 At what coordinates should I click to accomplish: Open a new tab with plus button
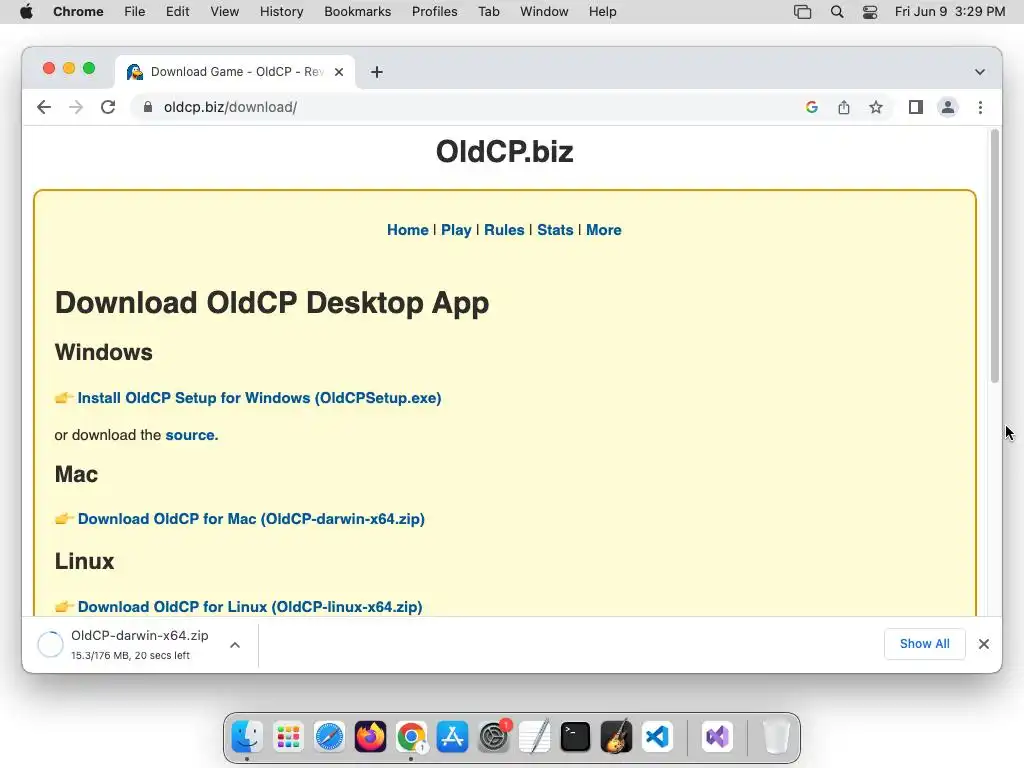coord(377,72)
